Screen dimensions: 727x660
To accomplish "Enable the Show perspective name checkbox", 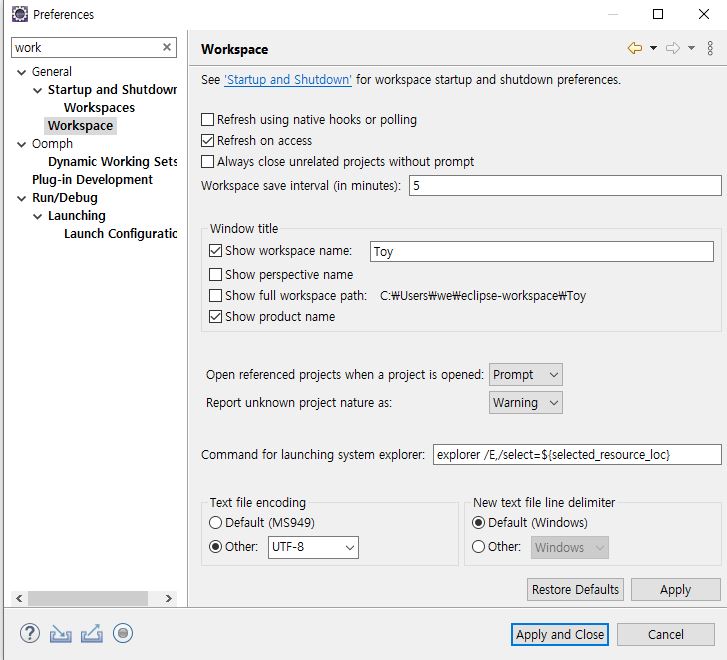I will [x=215, y=275].
